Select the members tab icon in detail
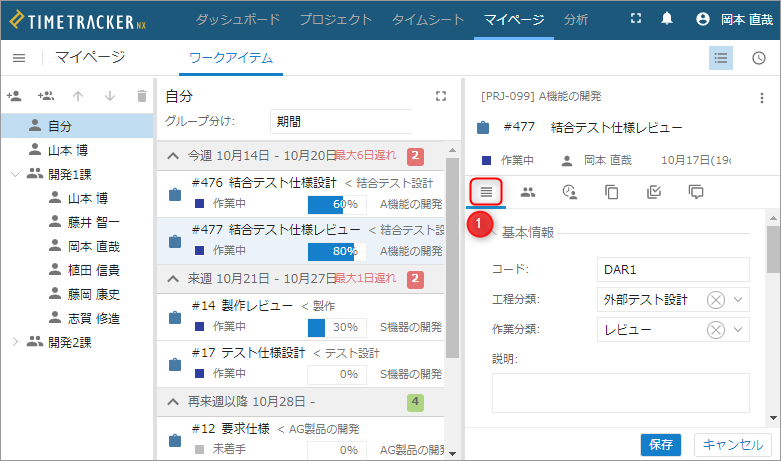The image size is (781, 461). (x=528, y=192)
